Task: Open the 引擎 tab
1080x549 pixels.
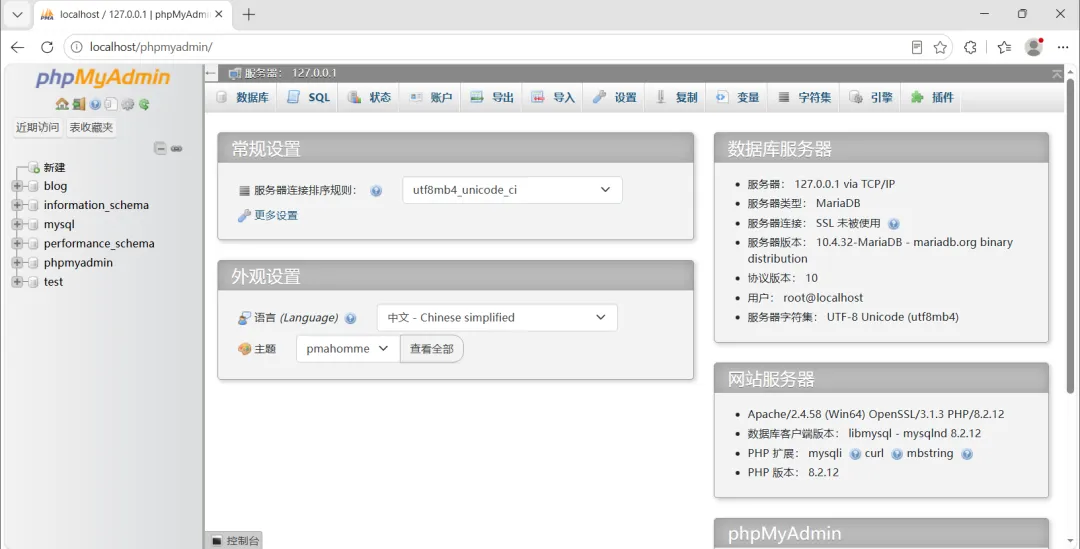Action: 871,97
